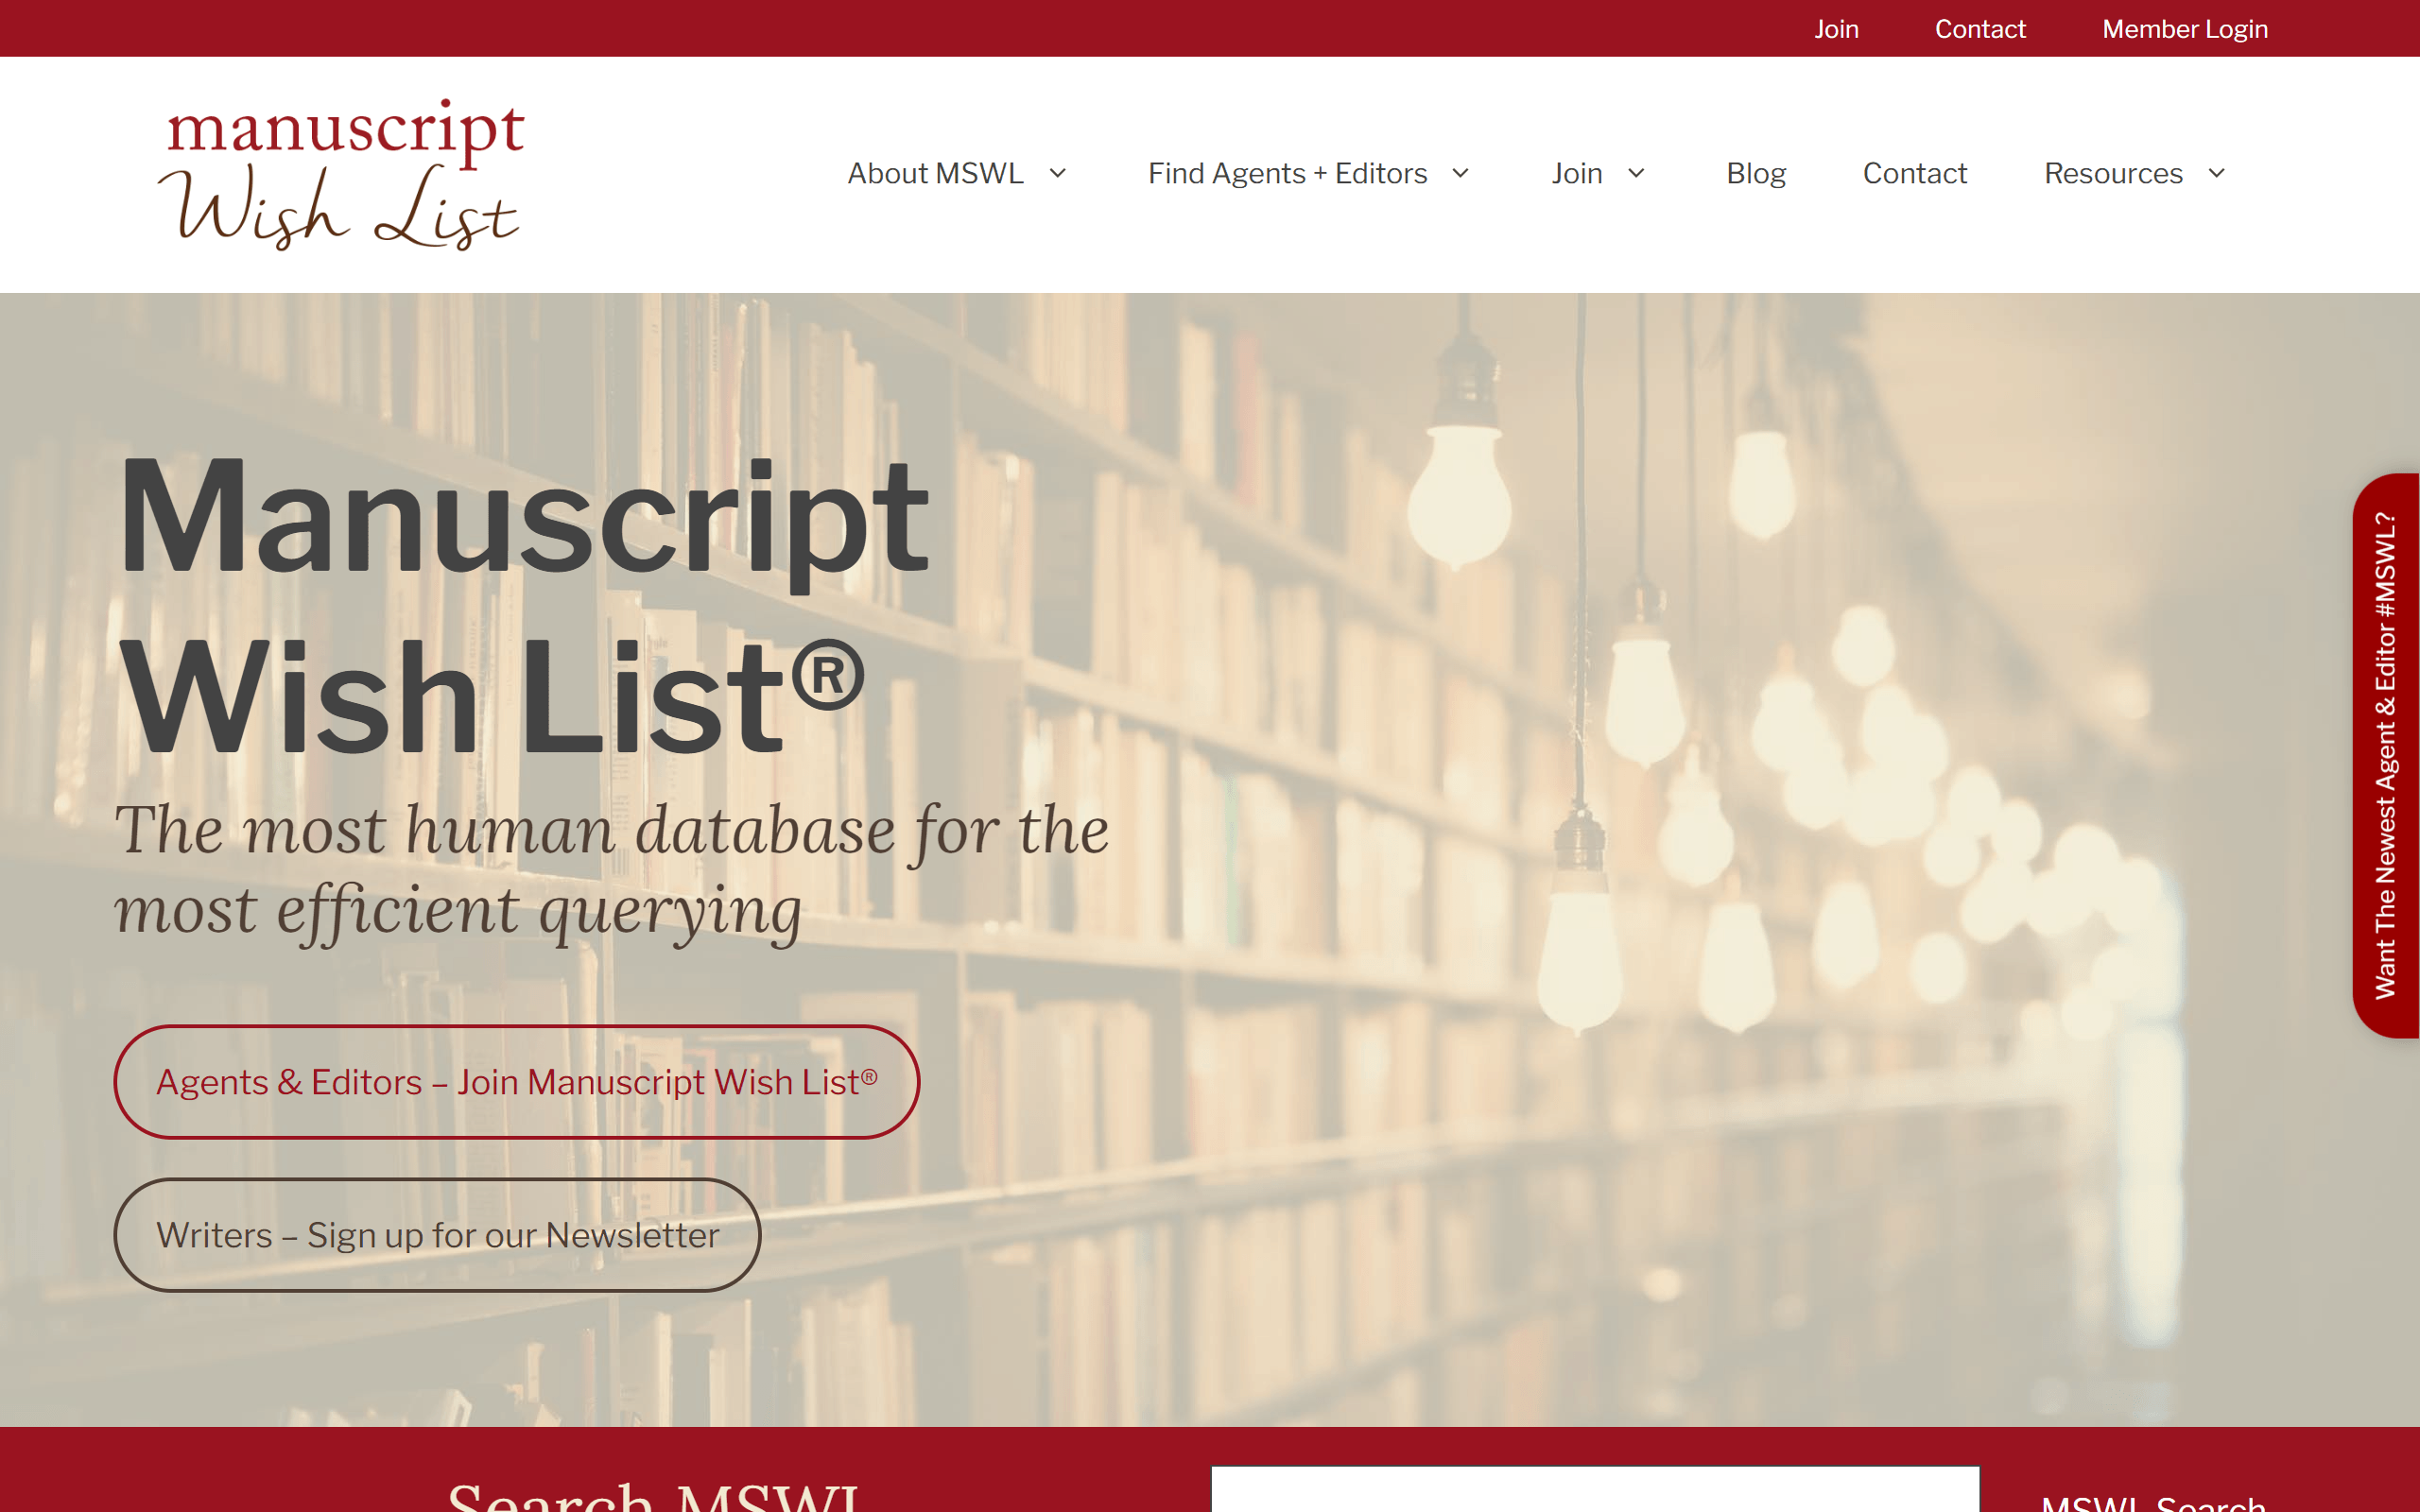Click the Contact navigation icon
The height and width of the screenshot is (1512, 2420).
click(x=1915, y=172)
